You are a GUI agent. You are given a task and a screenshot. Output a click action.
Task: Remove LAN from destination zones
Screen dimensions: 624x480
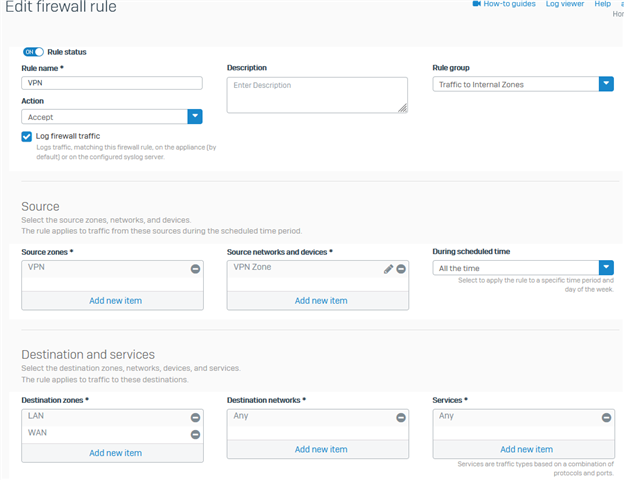tap(195, 417)
